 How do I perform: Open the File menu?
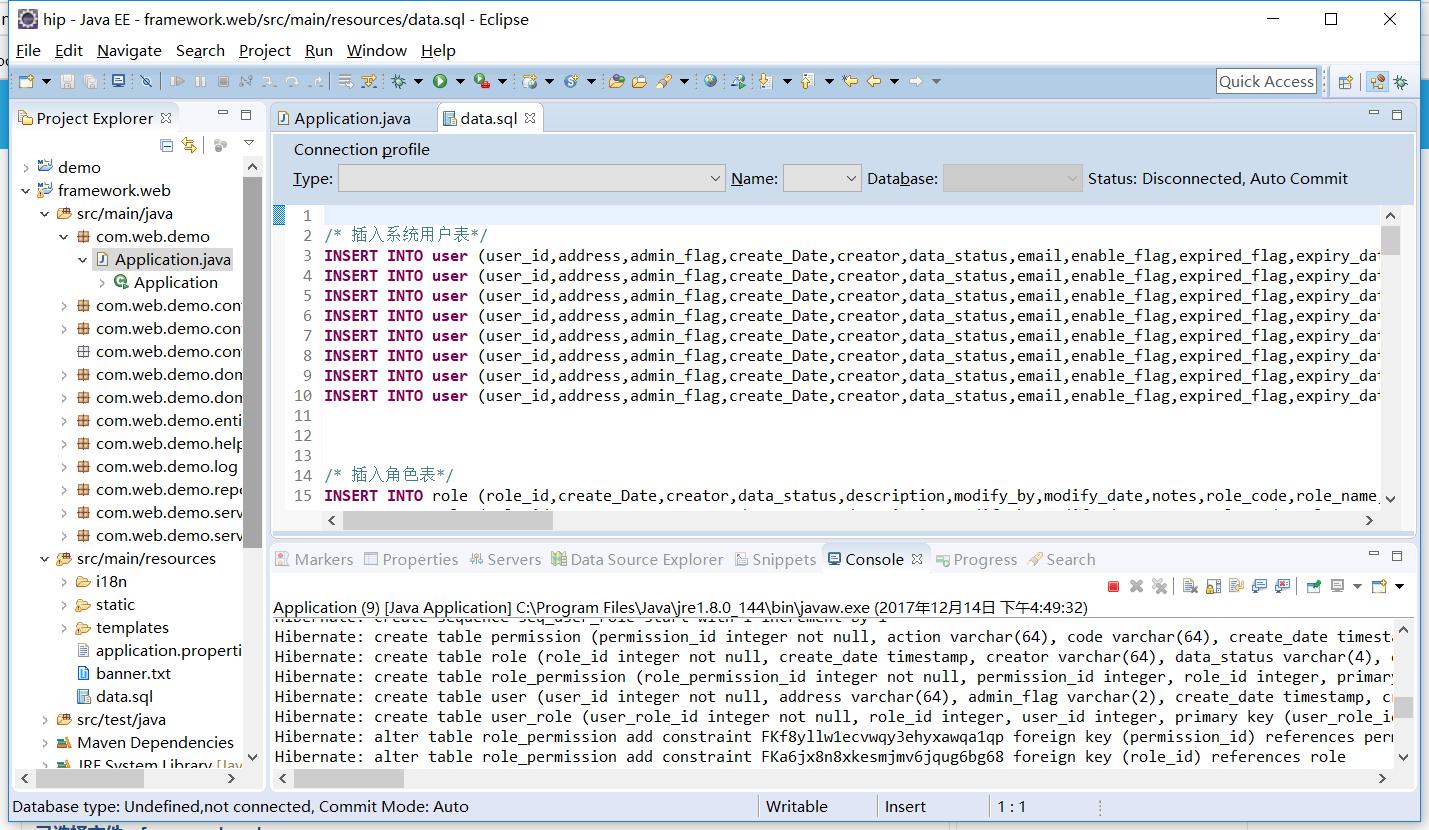point(29,51)
